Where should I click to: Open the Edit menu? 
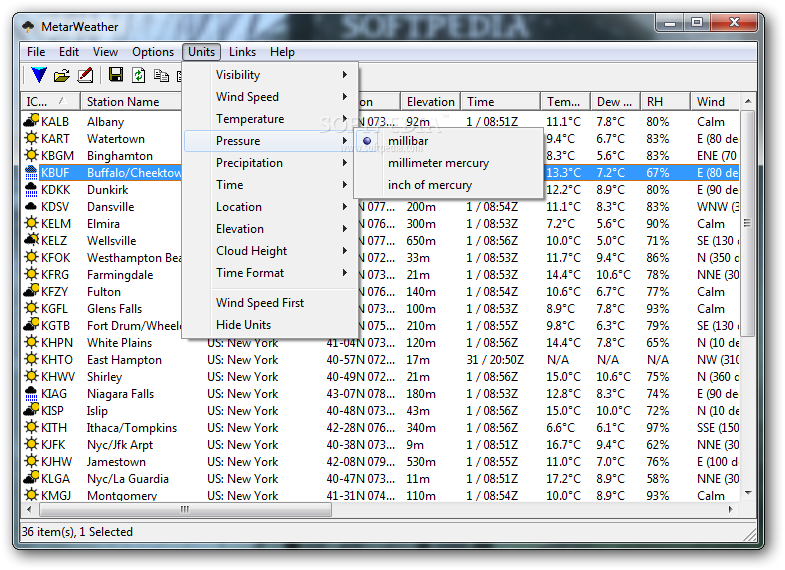coord(69,52)
